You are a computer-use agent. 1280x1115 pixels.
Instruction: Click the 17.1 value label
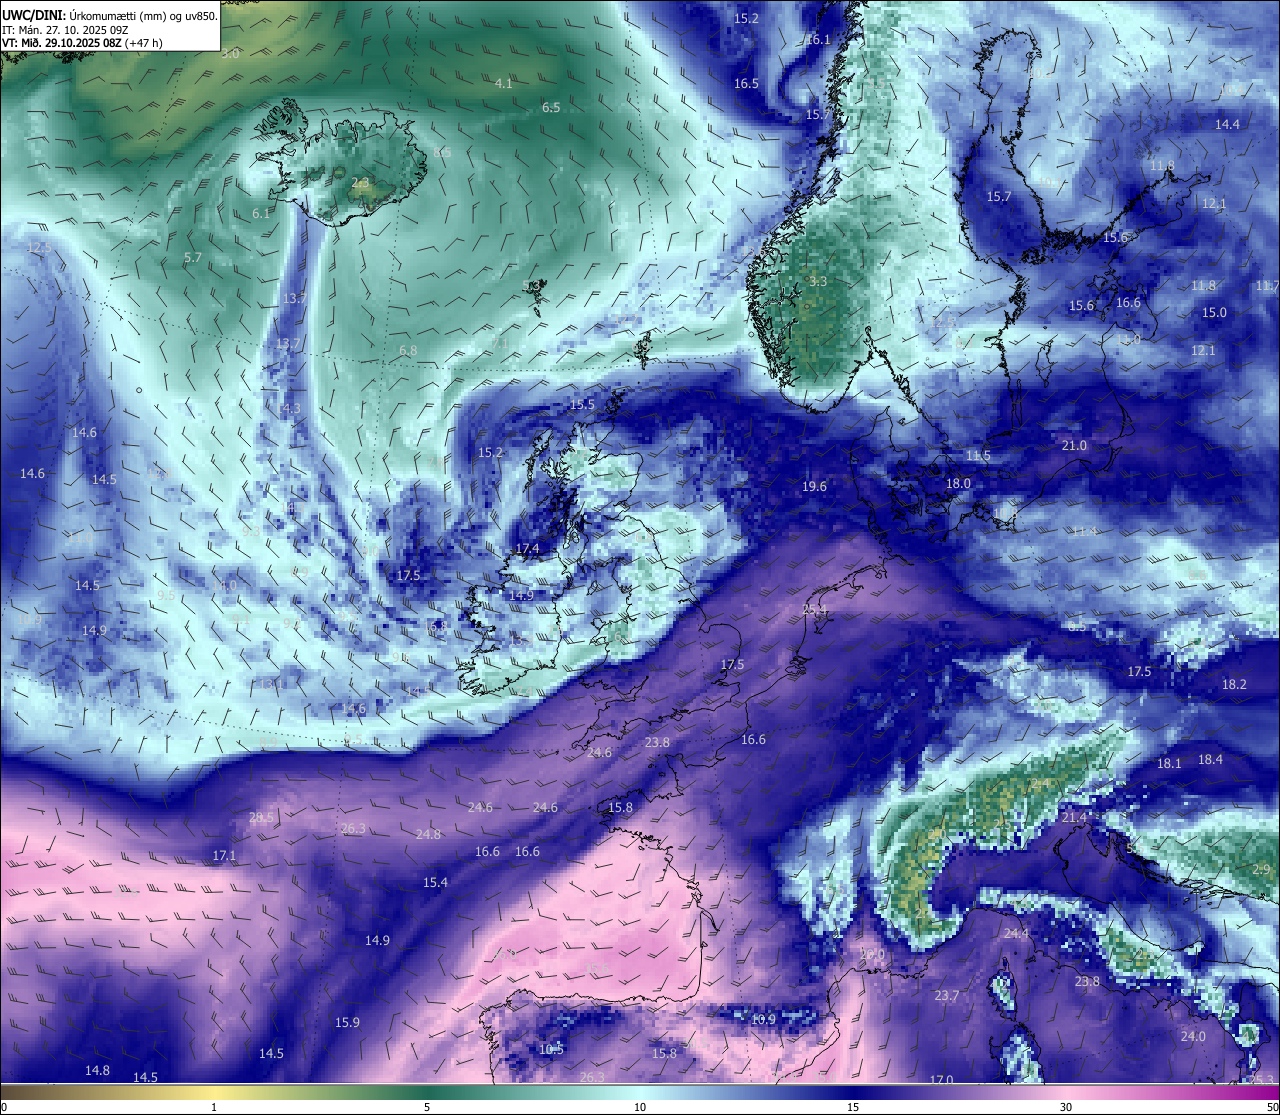224,856
